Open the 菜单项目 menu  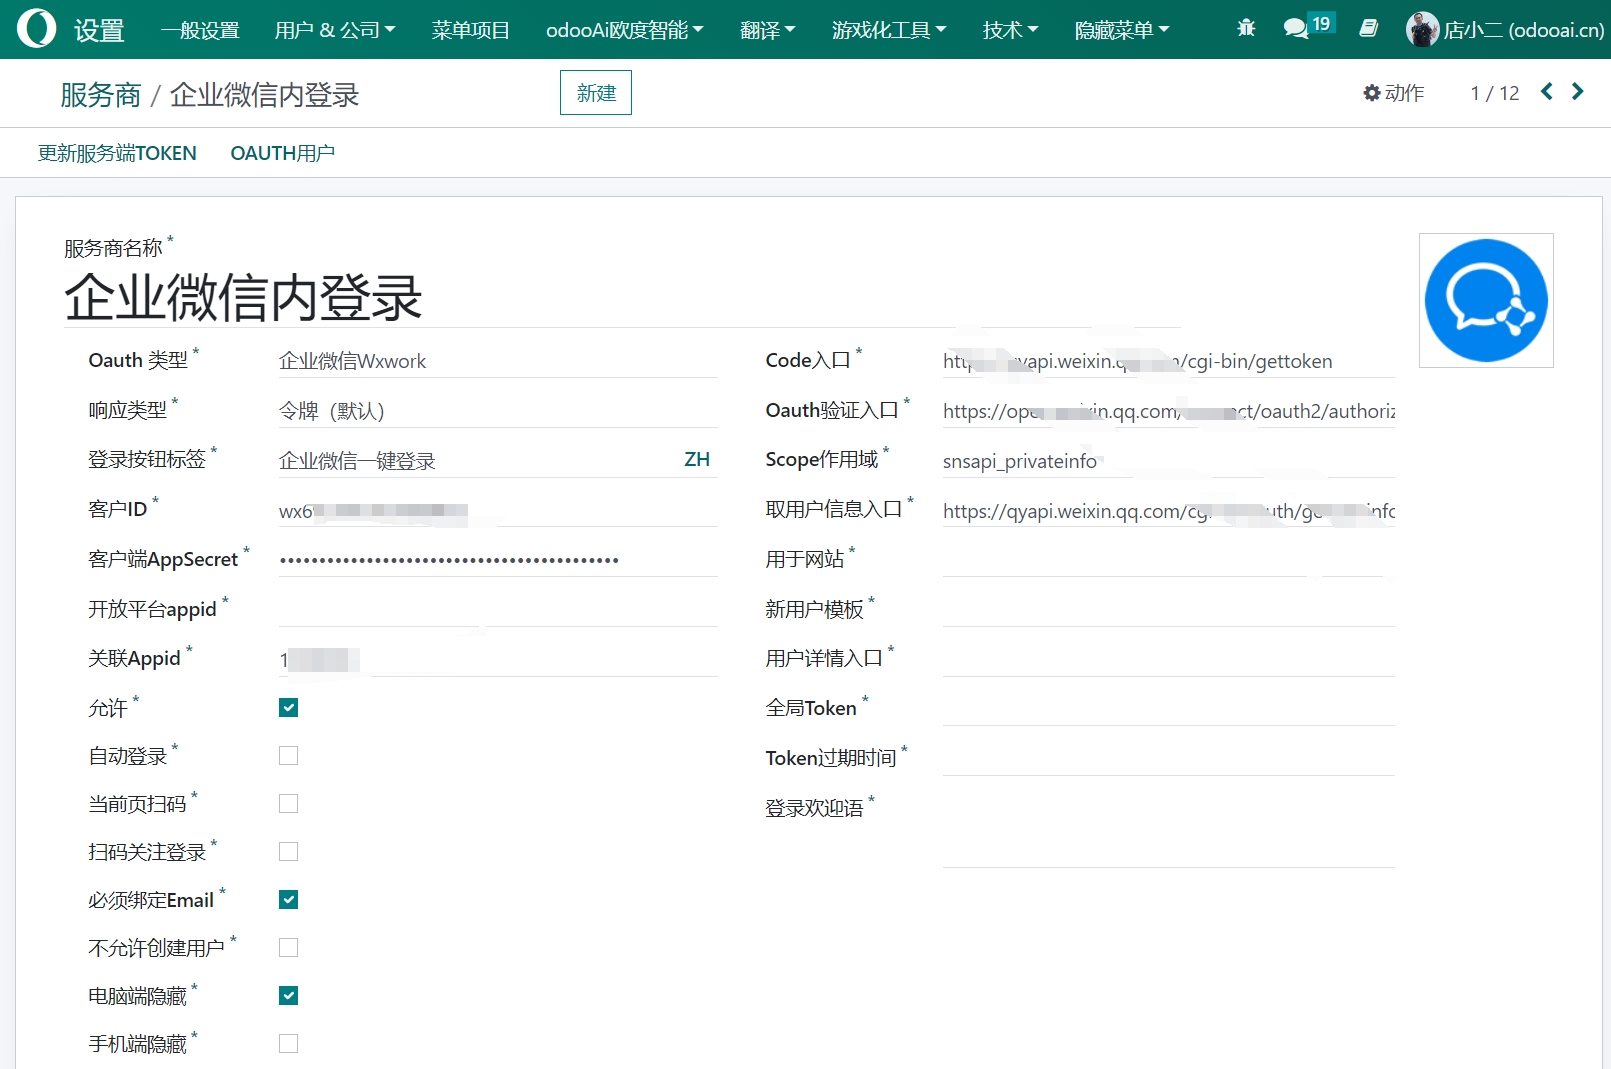471,30
